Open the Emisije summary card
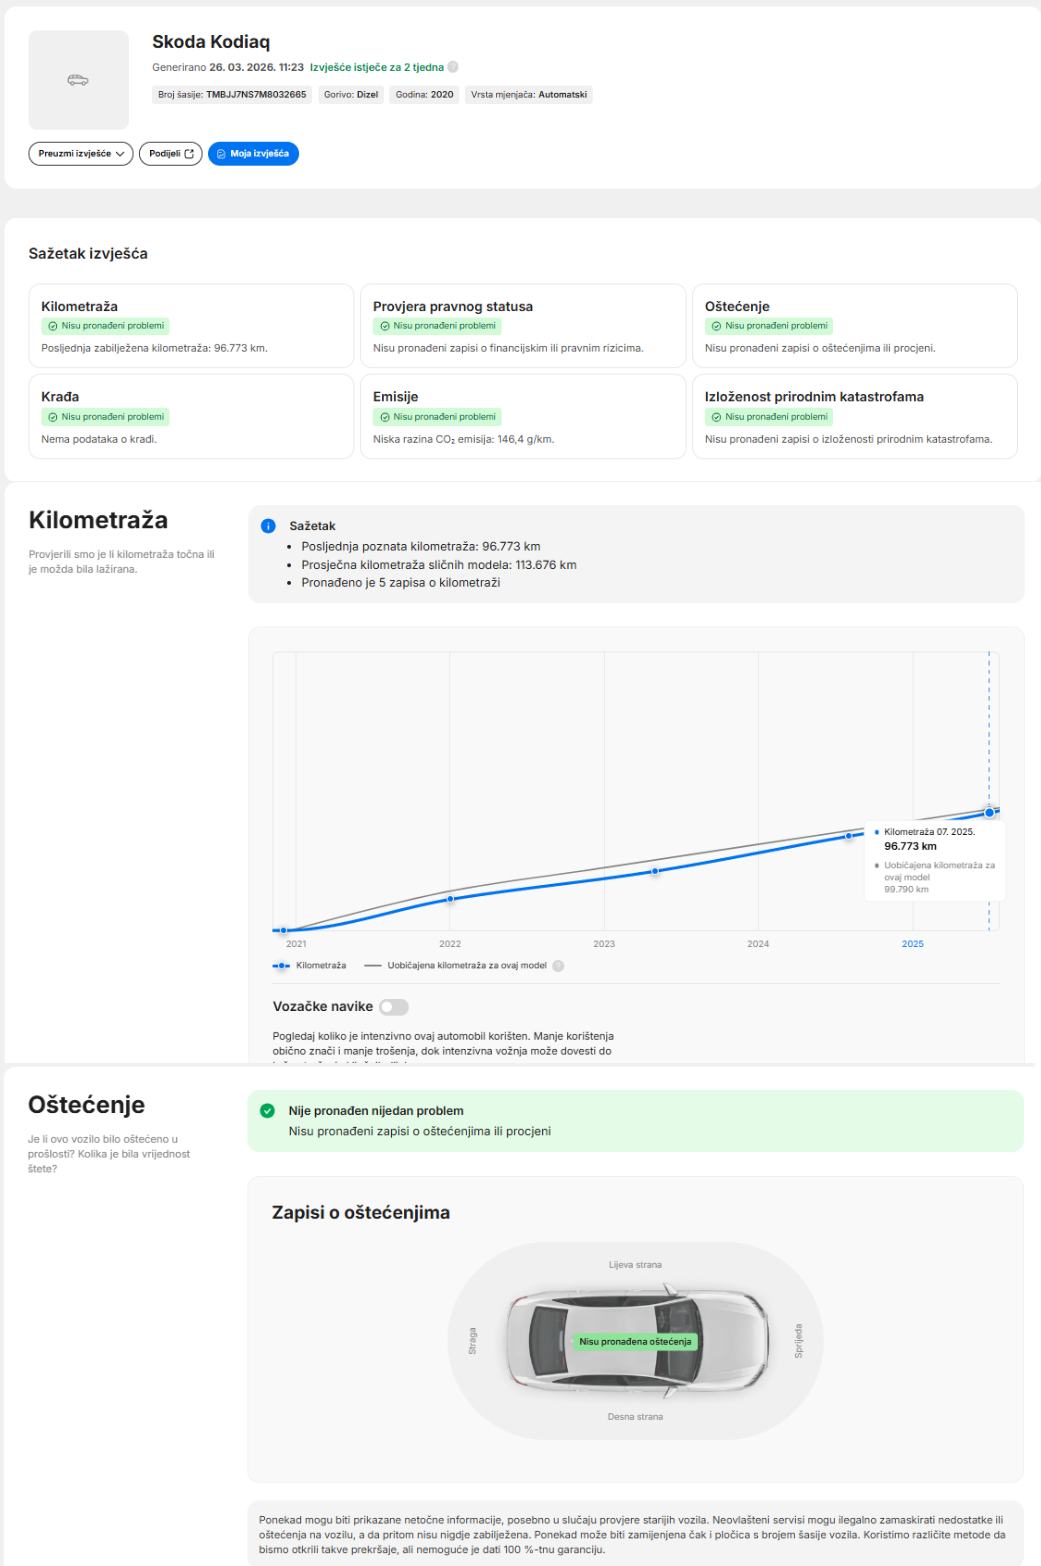 coord(523,416)
